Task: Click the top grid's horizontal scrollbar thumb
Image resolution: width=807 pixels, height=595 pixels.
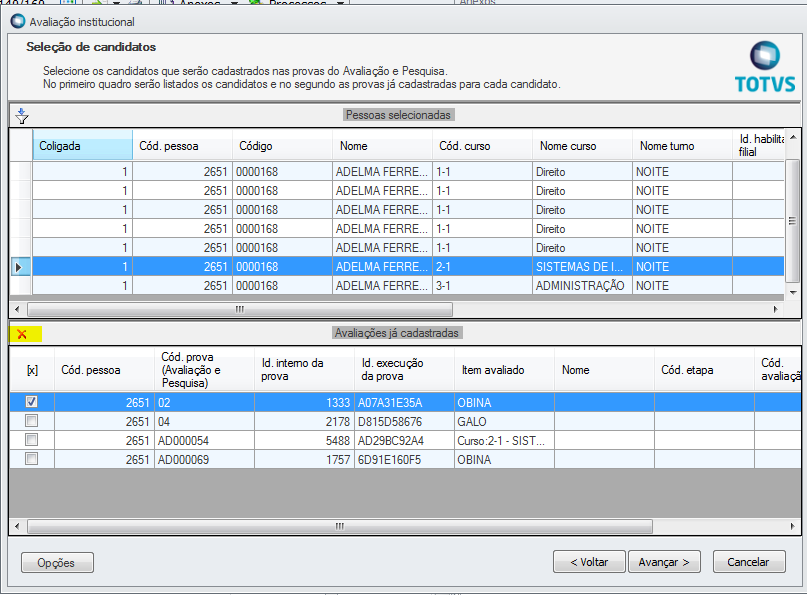Action: (x=240, y=309)
